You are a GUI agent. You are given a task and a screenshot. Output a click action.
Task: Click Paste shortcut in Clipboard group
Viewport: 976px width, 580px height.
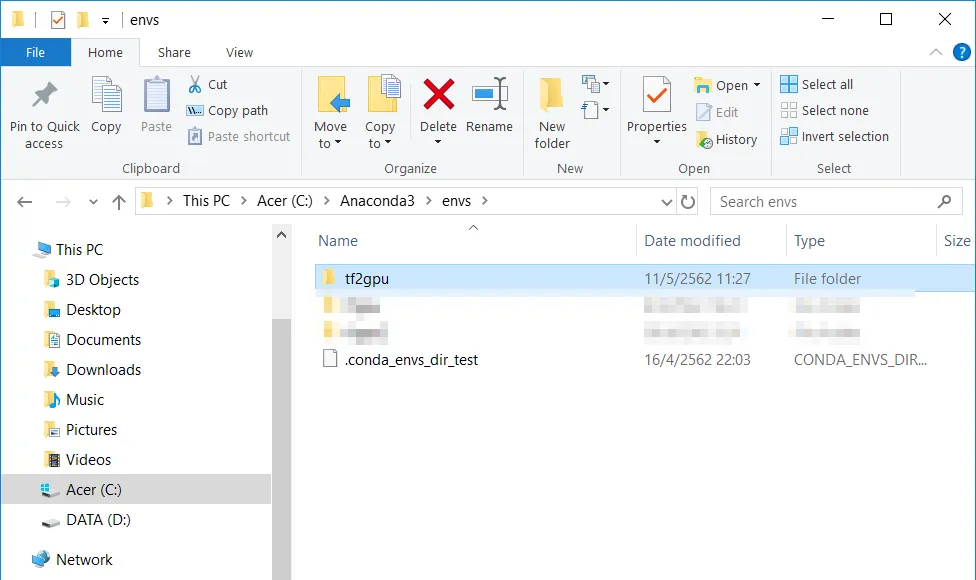click(x=239, y=136)
